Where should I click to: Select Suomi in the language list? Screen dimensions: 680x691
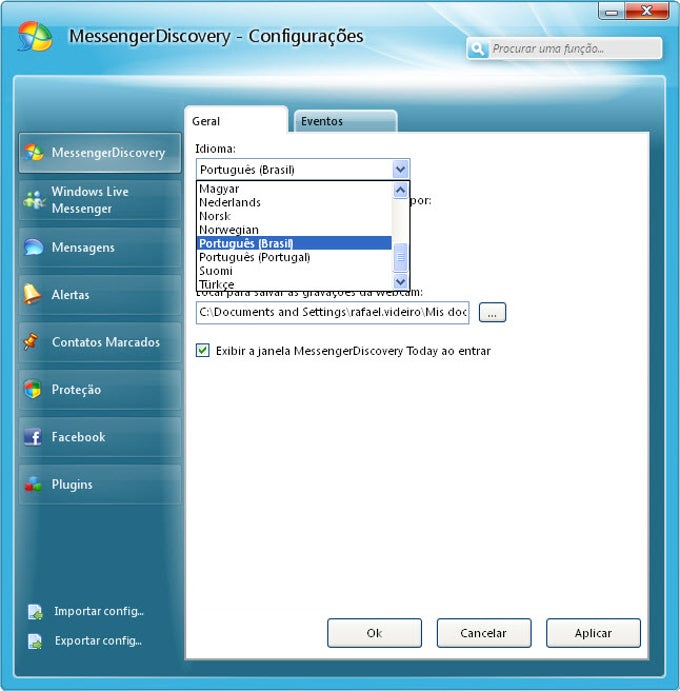[x=294, y=271]
